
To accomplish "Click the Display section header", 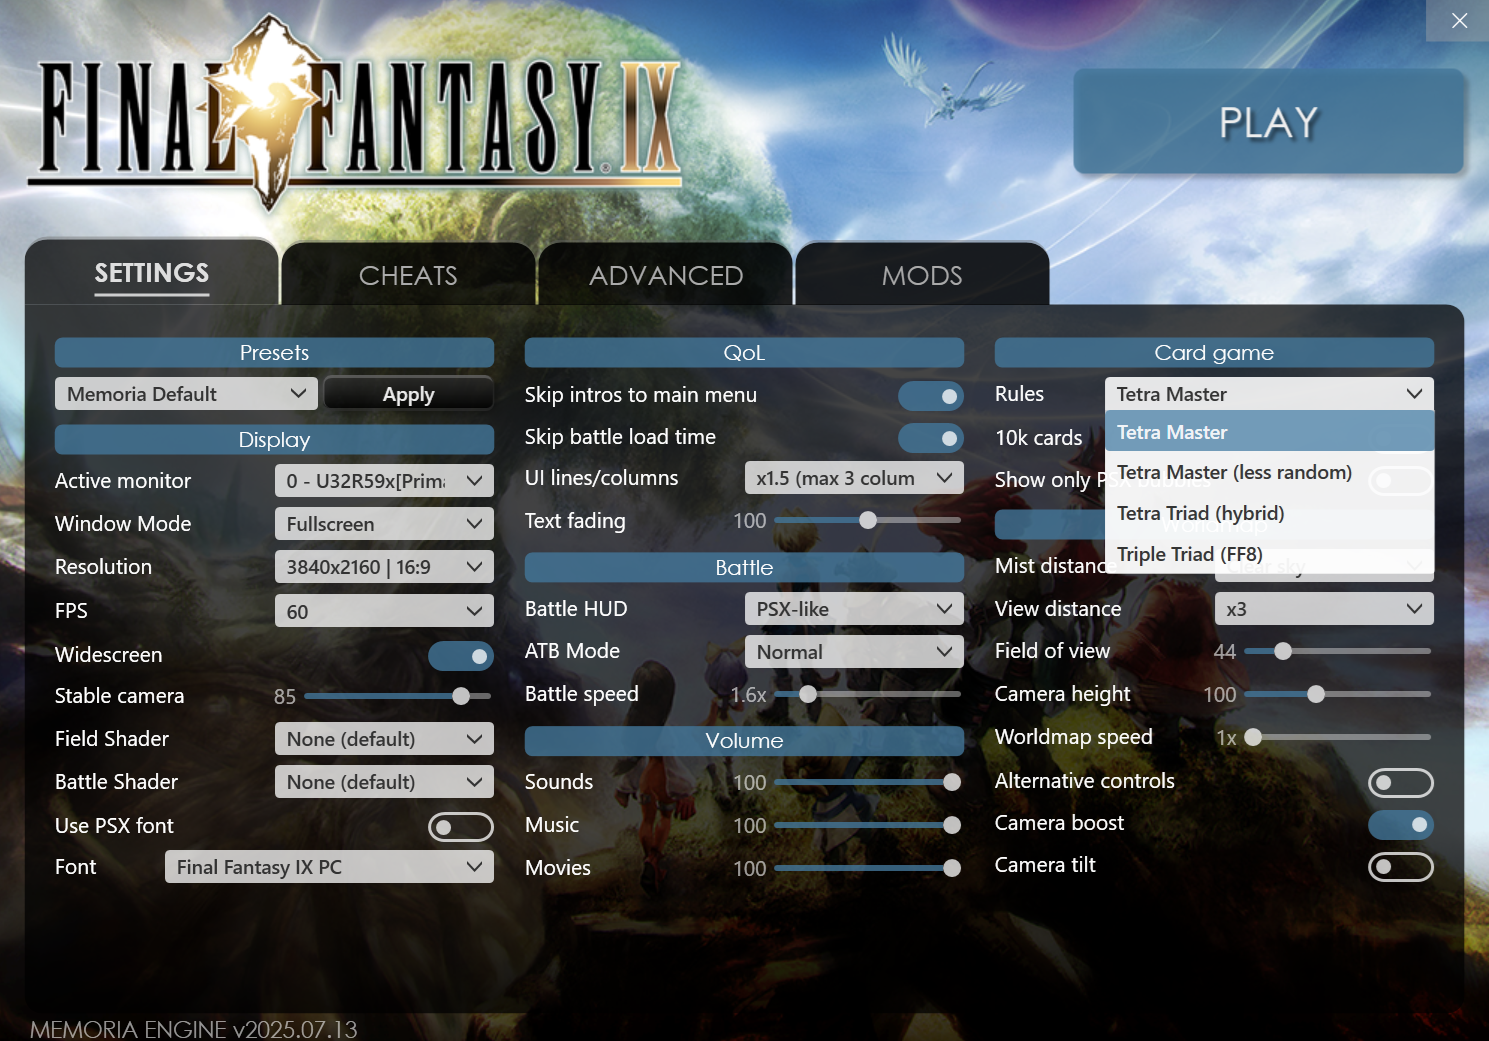I will coord(274,440).
